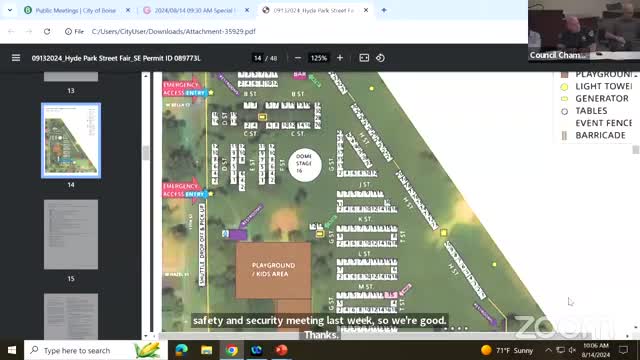Open Chrome from the taskbar

[x=232, y=350]
